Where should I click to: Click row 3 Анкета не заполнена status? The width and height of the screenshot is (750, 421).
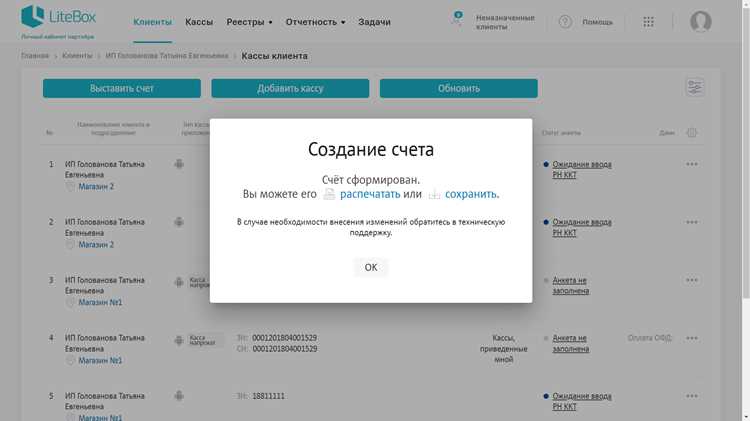coord(570,286)
